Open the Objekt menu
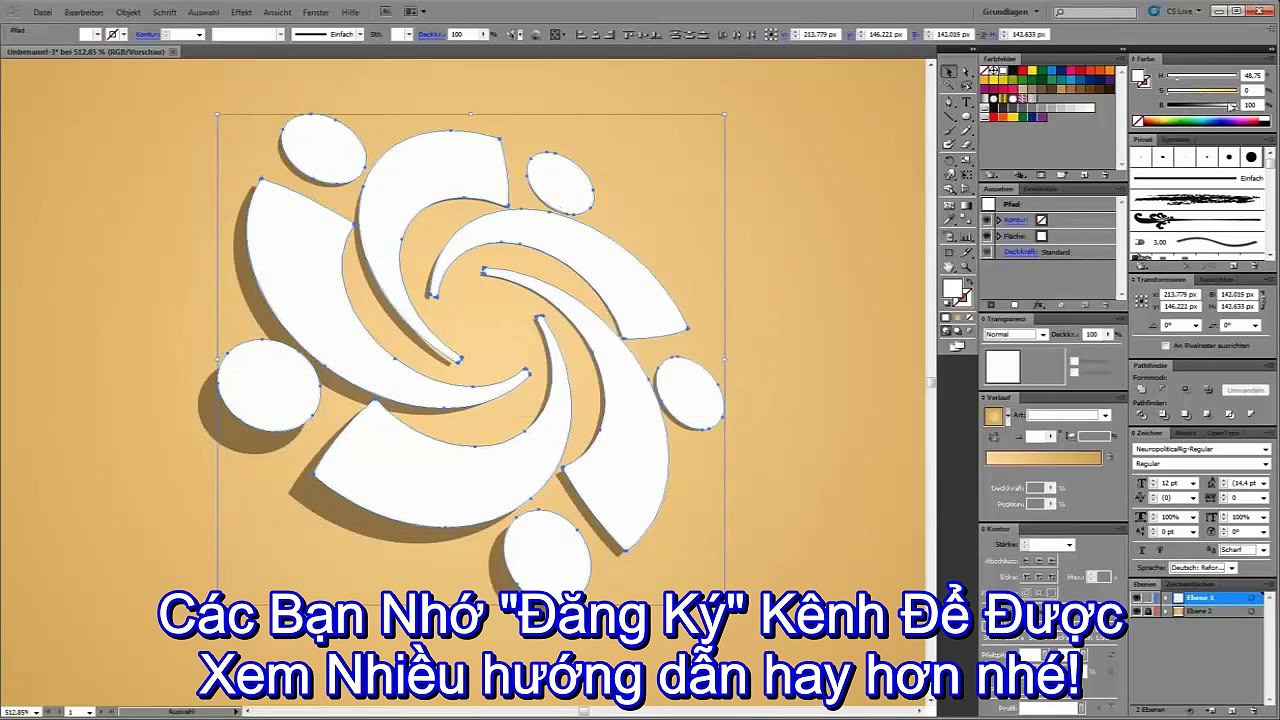Viewport: 1280px width, 720px height. [x=128, y=12]
